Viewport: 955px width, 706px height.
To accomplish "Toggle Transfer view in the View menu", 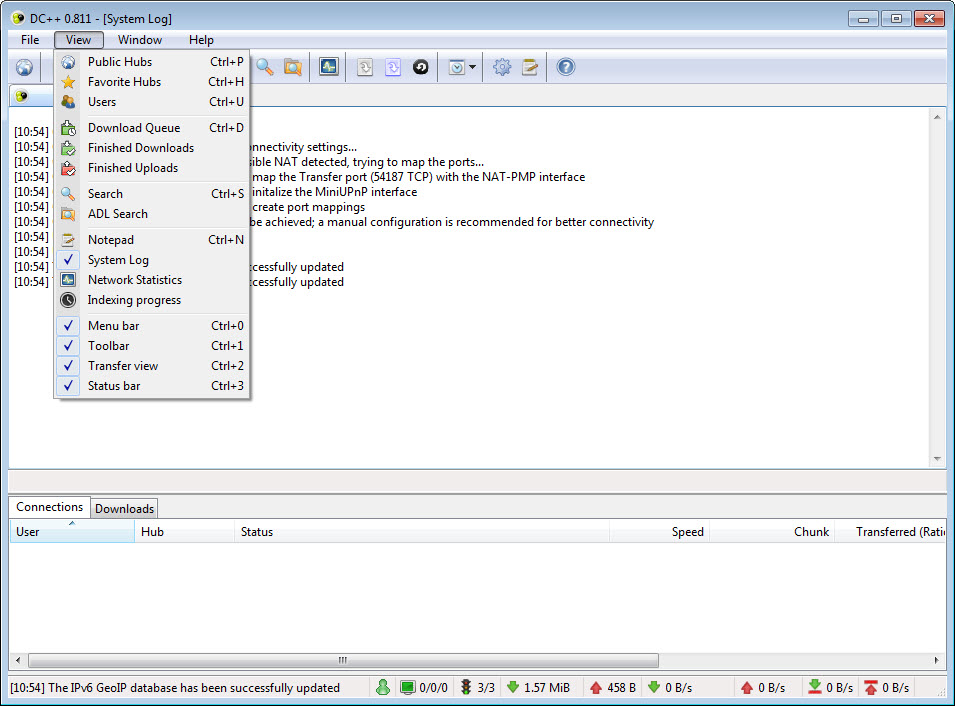I will pyautogui.click(x=152, y=366).
